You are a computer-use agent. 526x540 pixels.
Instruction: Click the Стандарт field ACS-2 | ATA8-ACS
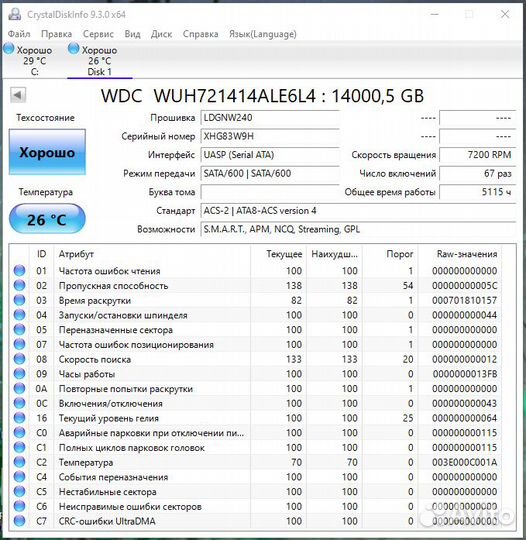click(358, 211)
